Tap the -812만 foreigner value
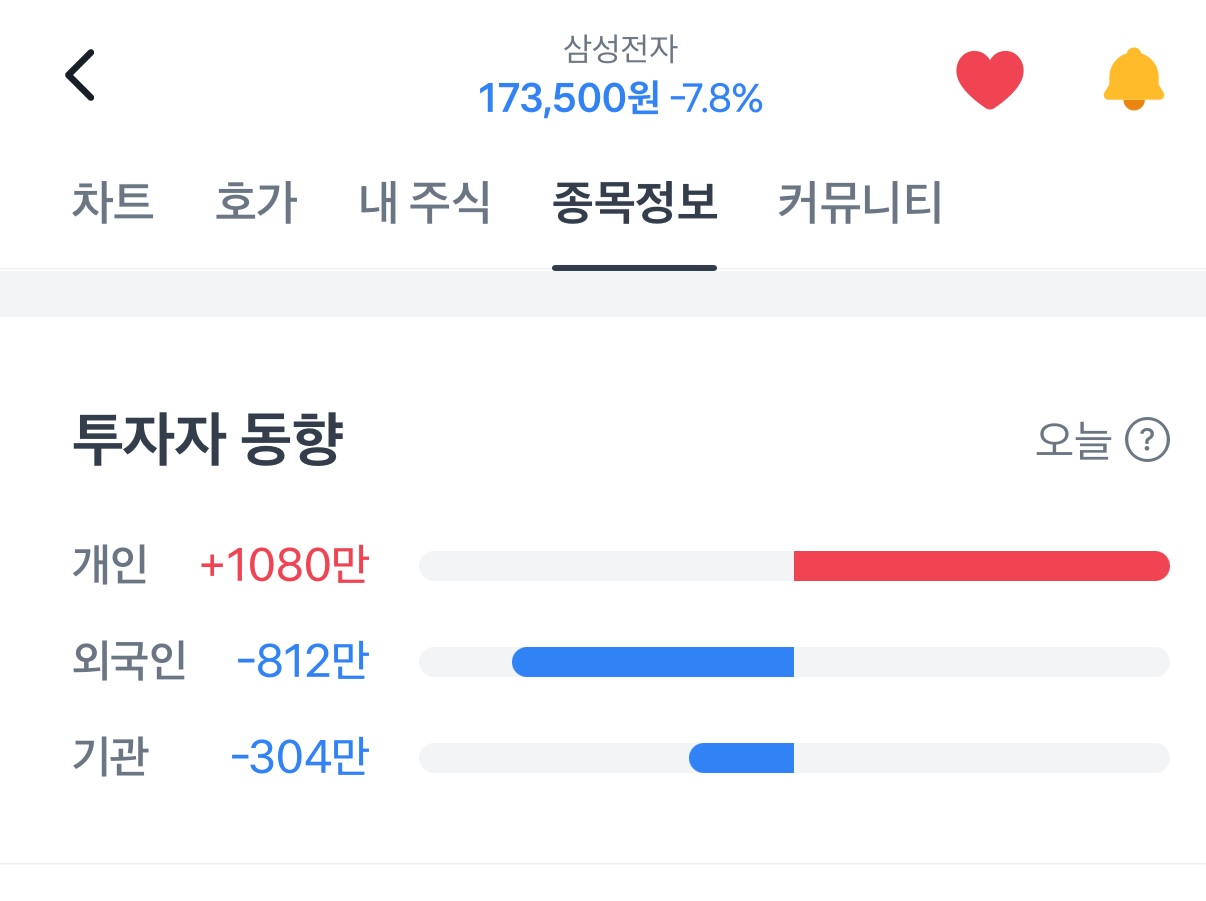The height and width of the screenshot is (901, 1206). [x=302, y=662]
